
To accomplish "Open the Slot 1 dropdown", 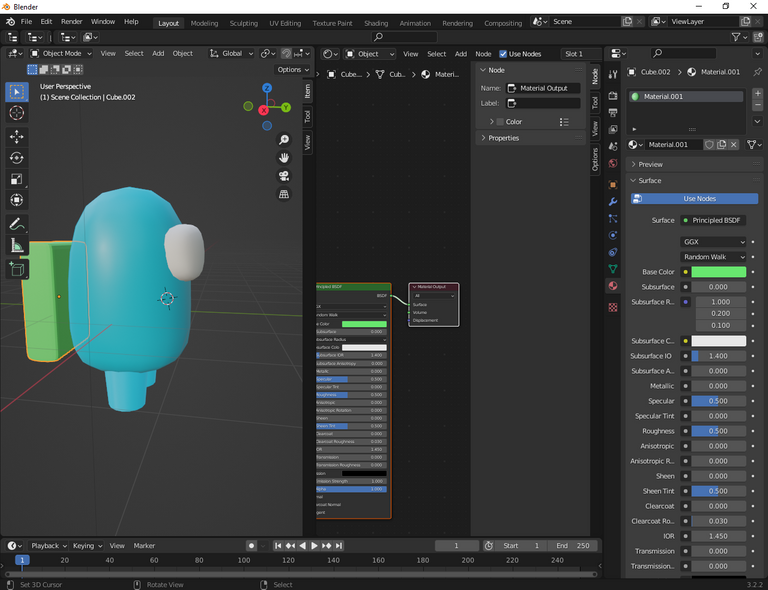I will click(x=581, y=54).
